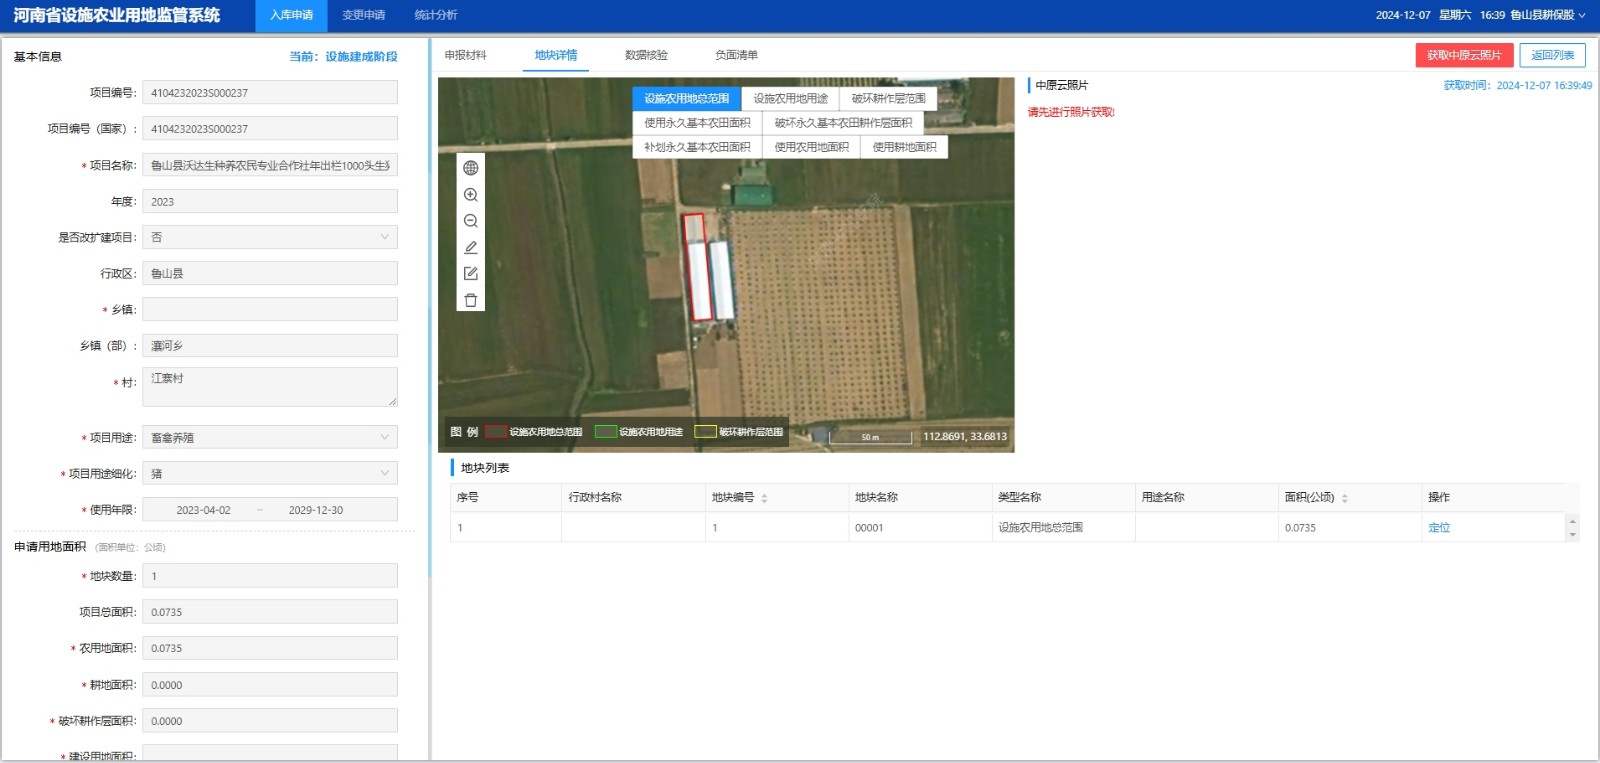Viewport: 1600px width, 763px height.
Task: Click the 乡镇（部） field with 瀼河乡
Action: tap(270, 345)
